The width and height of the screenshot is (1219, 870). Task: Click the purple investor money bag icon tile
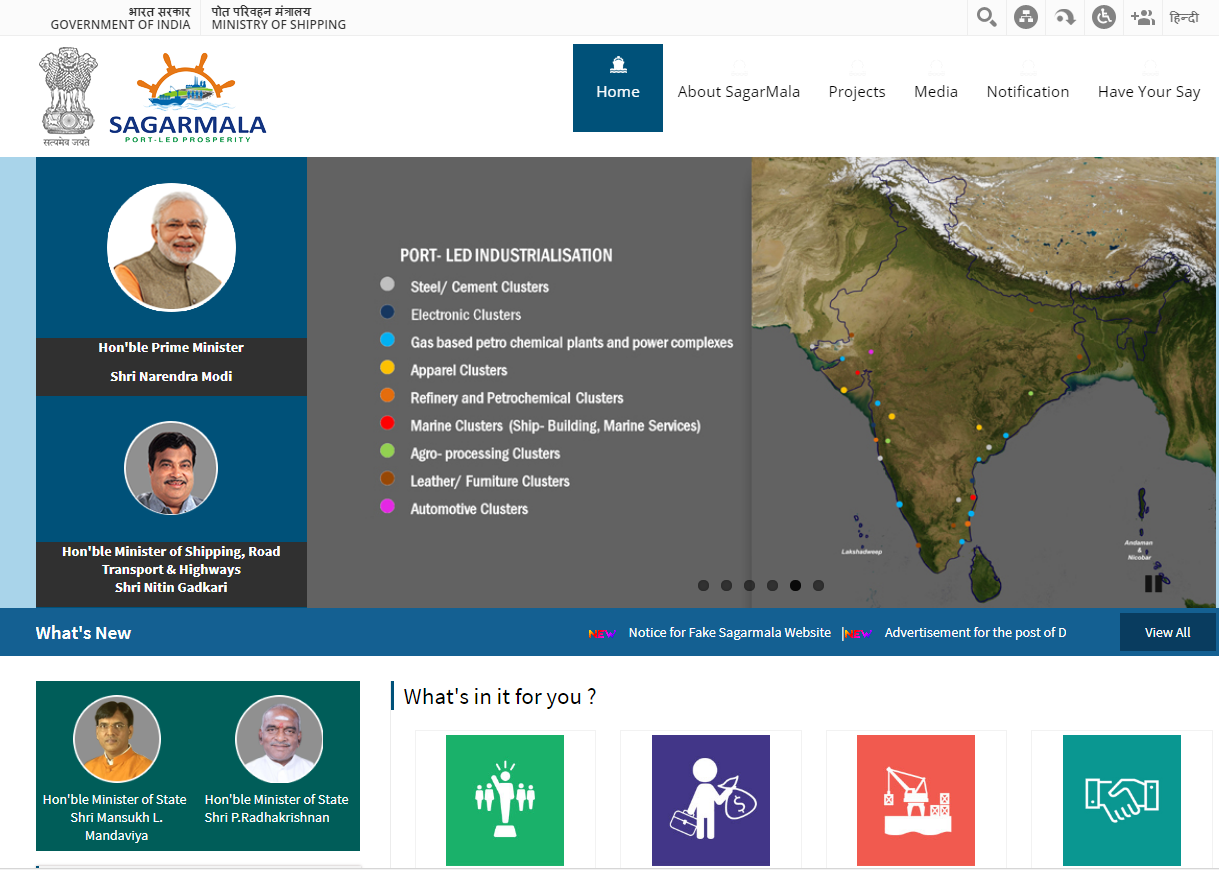(711, 800)
